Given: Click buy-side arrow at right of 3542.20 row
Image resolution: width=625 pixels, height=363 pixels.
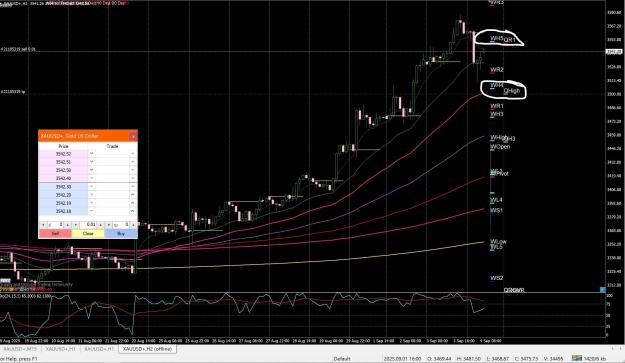Looking at the screenshot, I should (133, 195).
